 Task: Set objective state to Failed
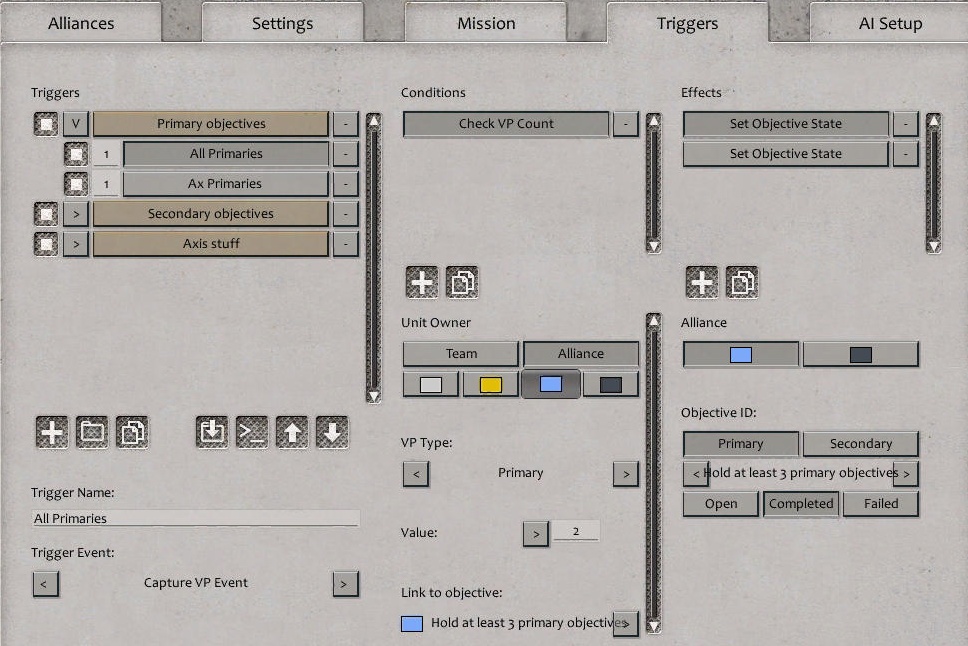880,504
